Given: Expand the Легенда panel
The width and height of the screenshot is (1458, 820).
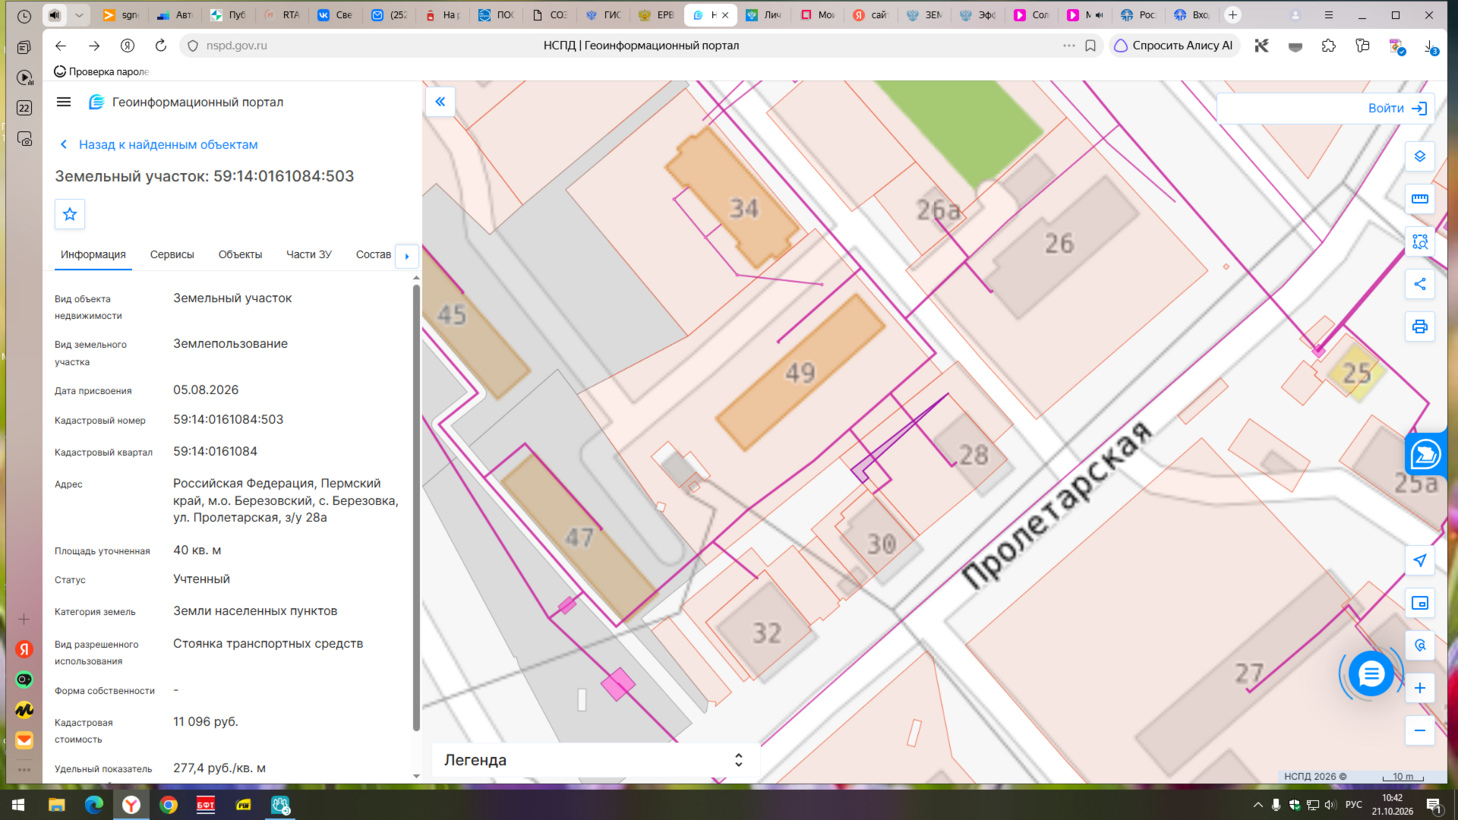Looking at the screenshot, I should pos(595,760).
